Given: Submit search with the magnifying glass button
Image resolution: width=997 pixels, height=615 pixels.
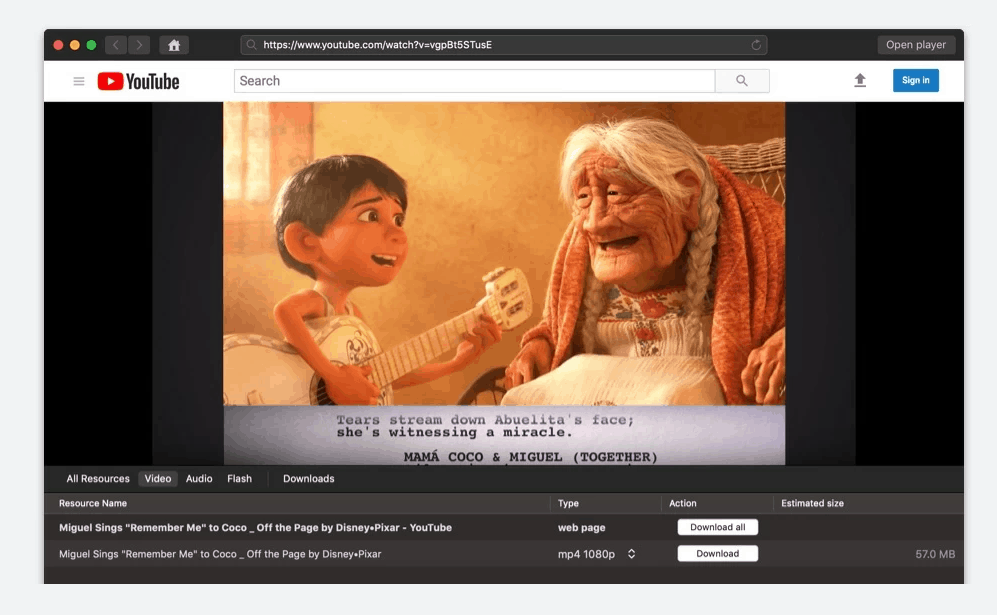Looking at the screenshot, I should [742, 81].
